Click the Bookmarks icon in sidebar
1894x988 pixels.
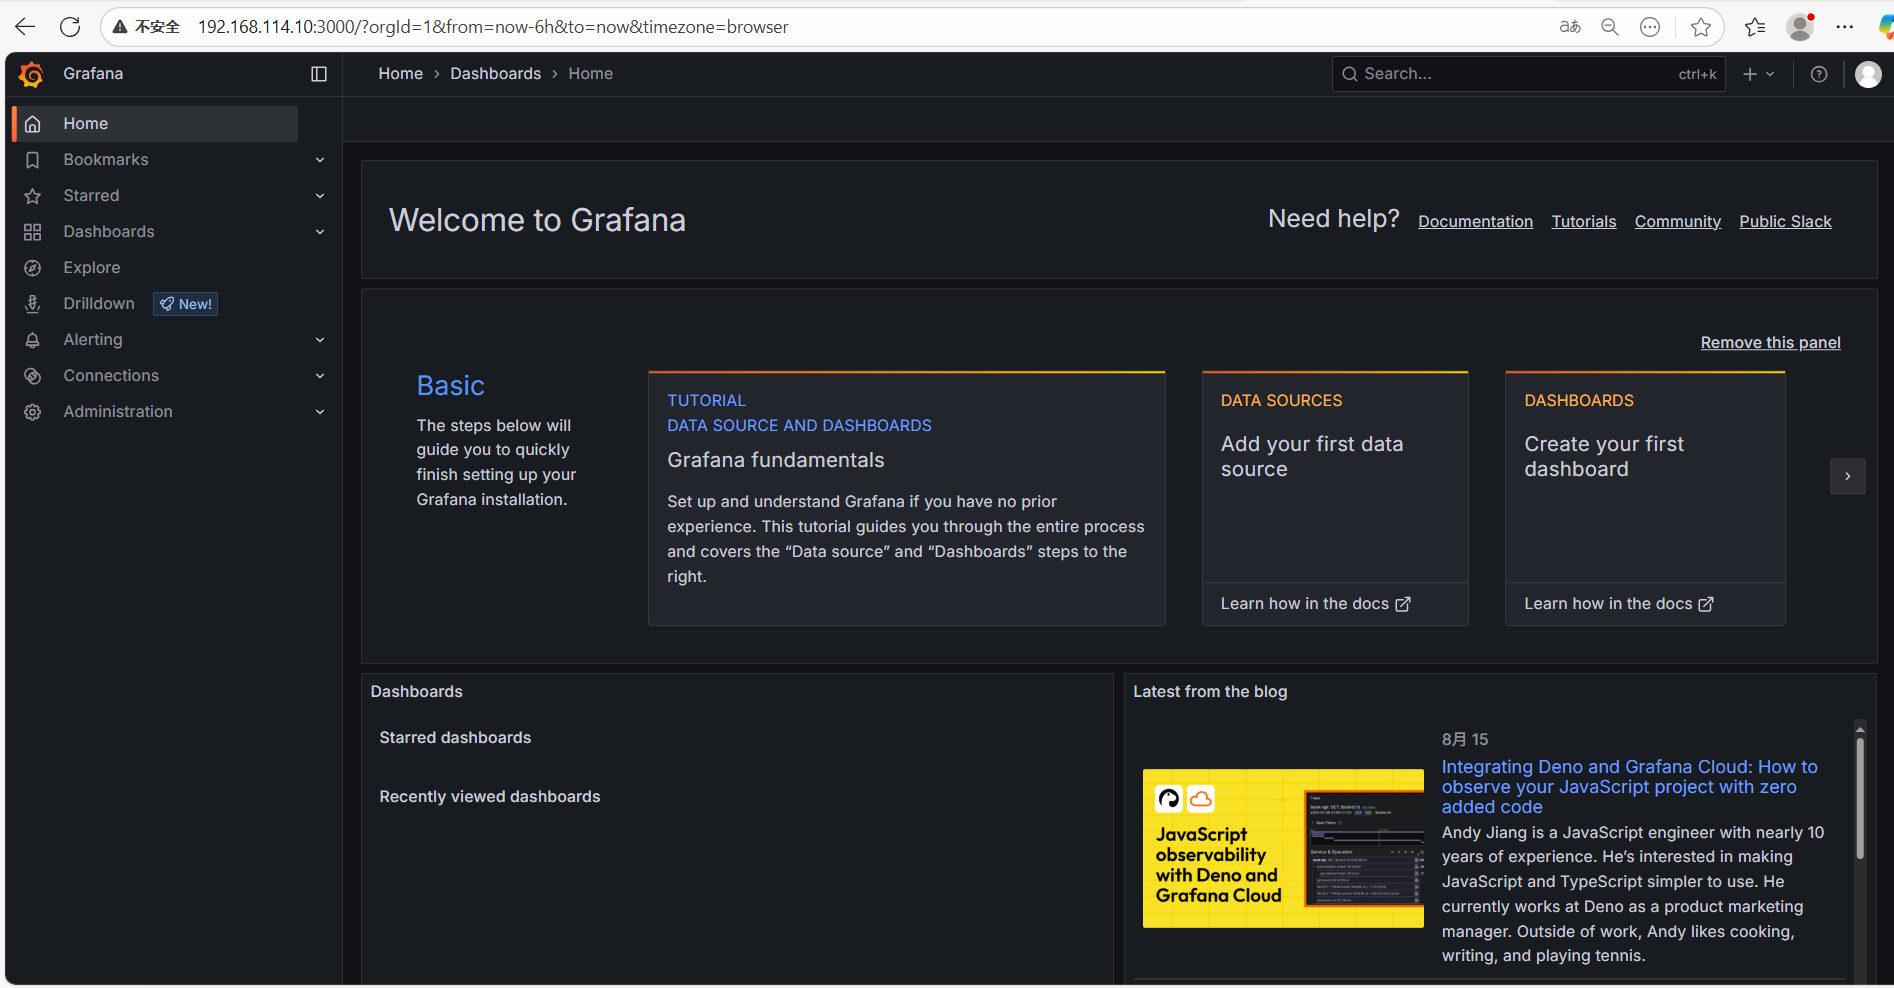tap(33, 160)
